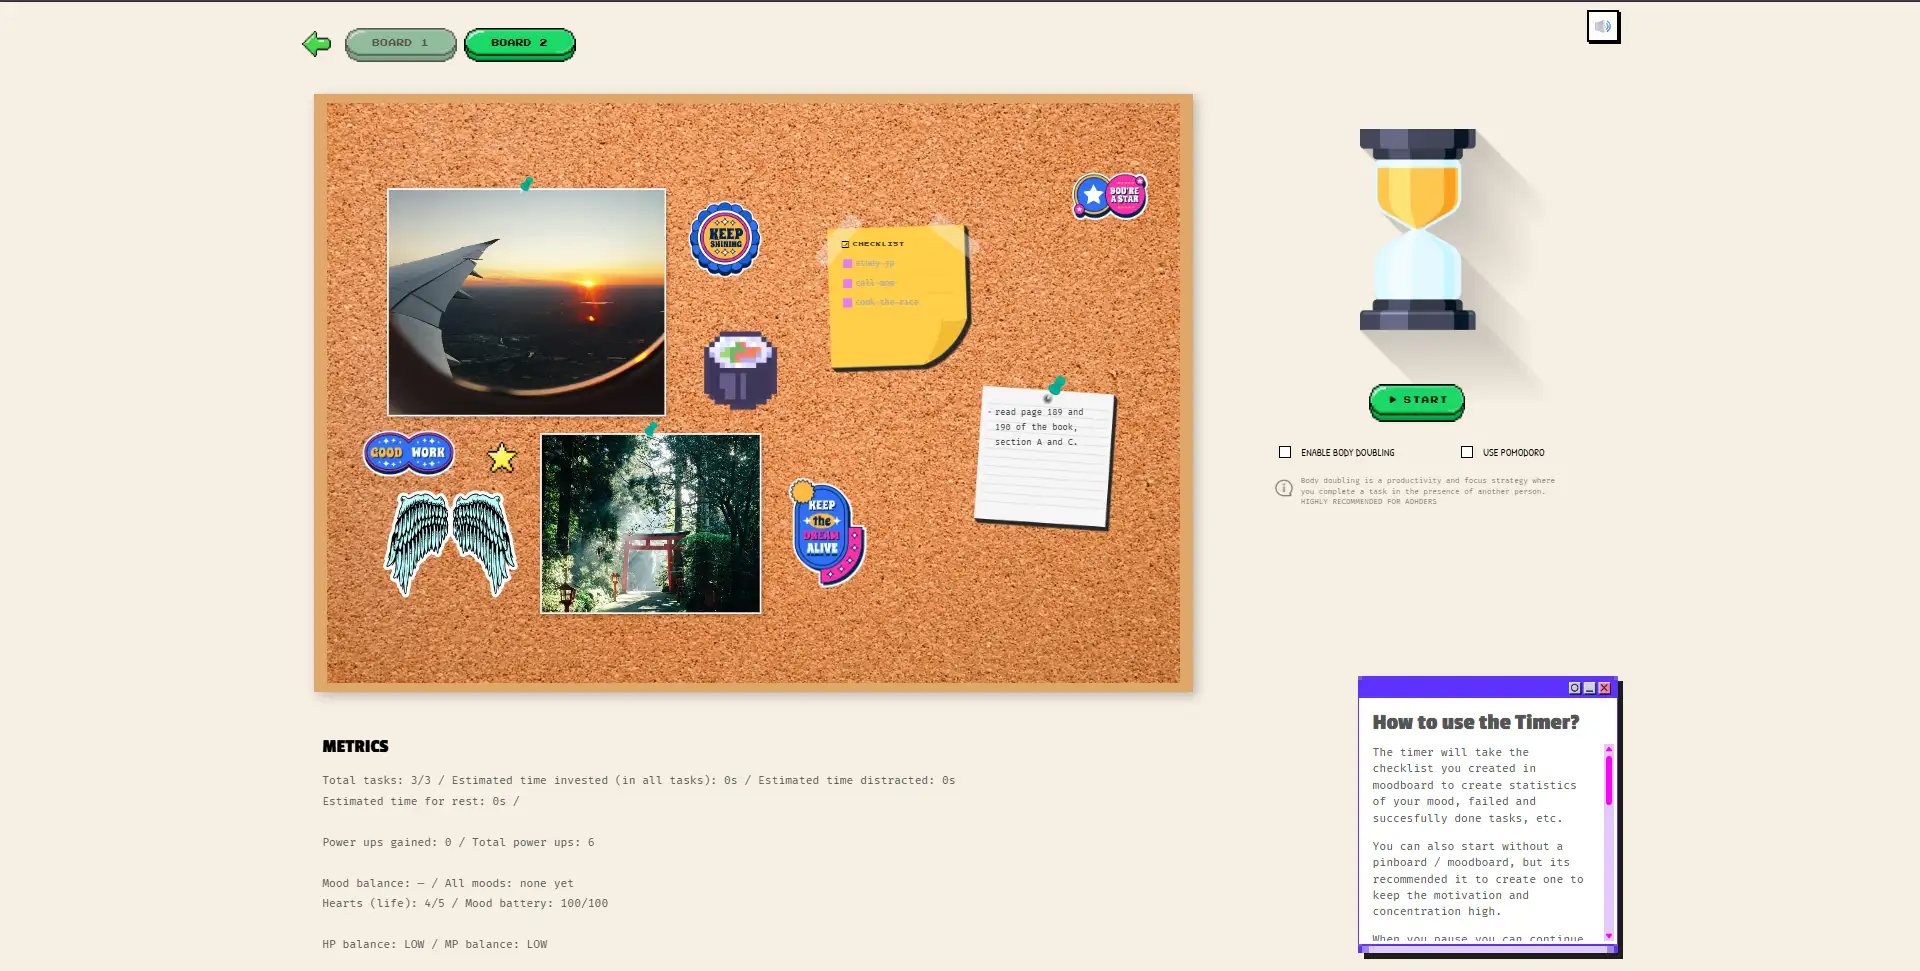Click the help window scroll-down arrow
Image resolution: width=1920 pixels, height=971 pixels.
[x=1609, y=937]
